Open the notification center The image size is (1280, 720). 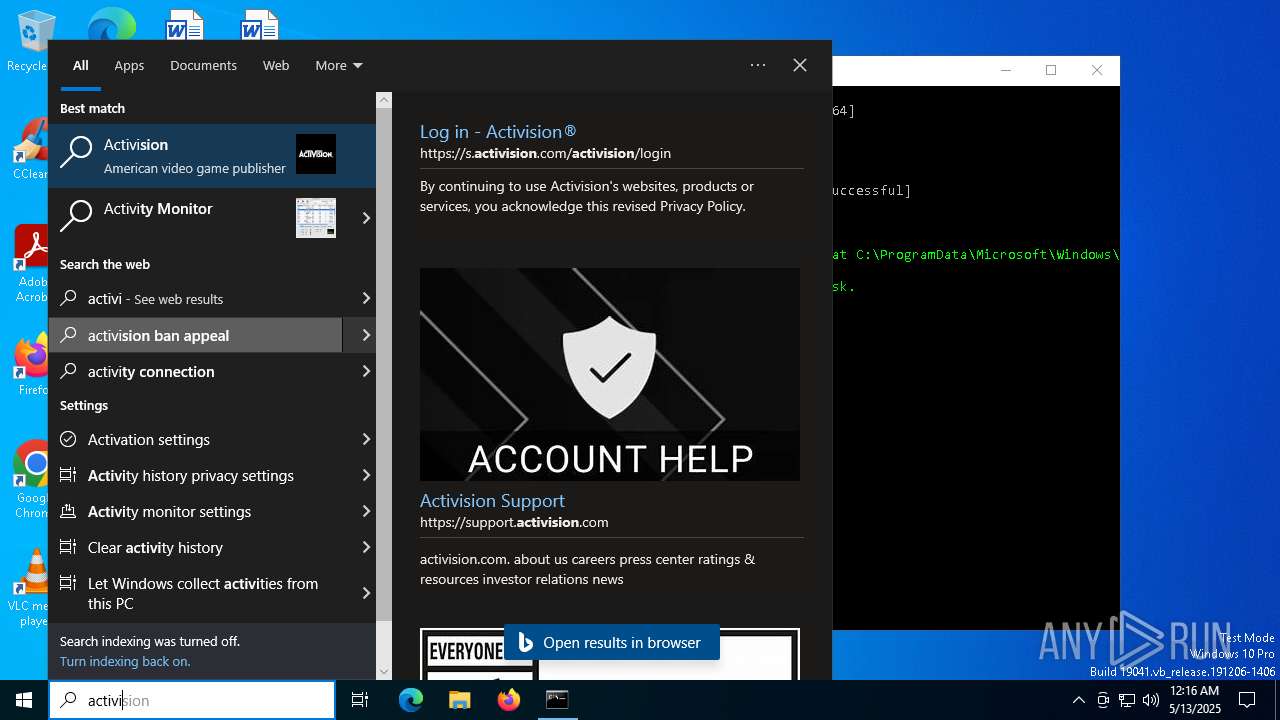coord(1247,700)
